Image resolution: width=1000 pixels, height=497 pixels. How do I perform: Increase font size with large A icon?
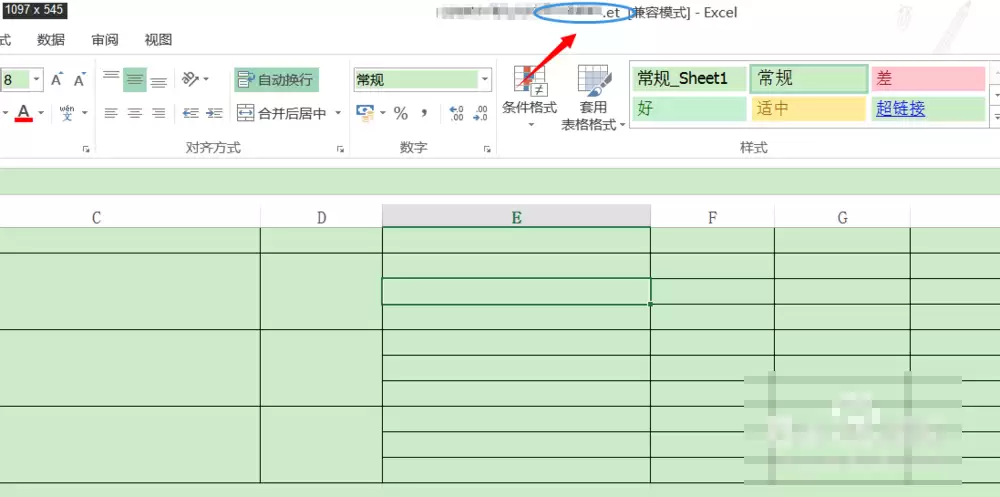pos(57,80)
